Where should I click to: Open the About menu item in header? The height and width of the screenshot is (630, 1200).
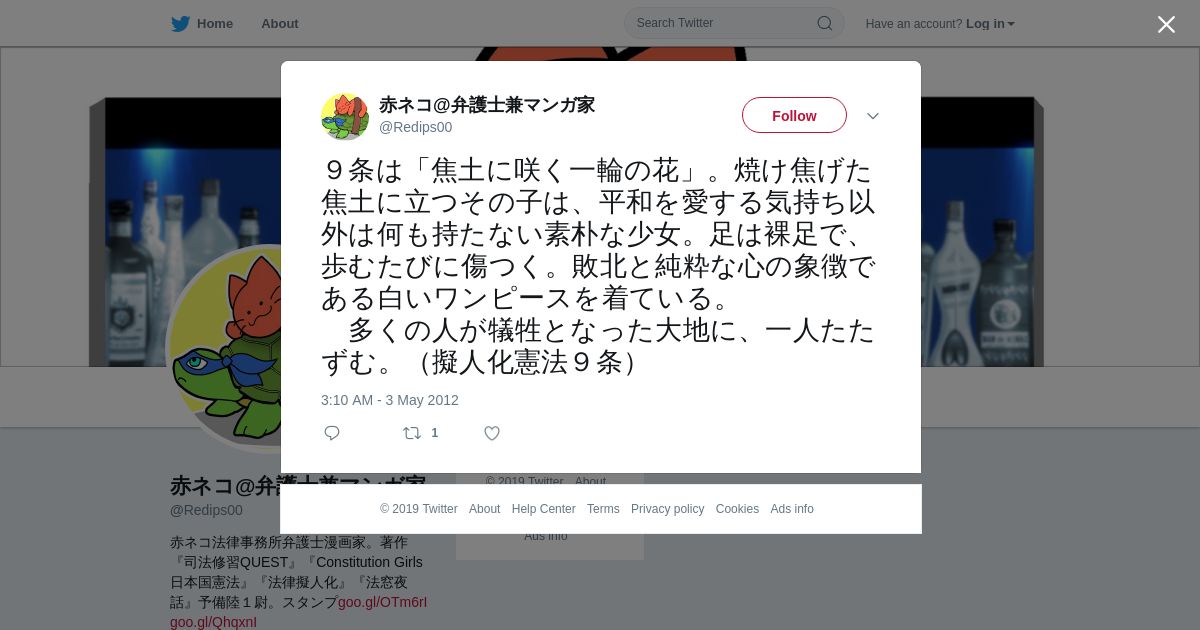click(280, 24)
